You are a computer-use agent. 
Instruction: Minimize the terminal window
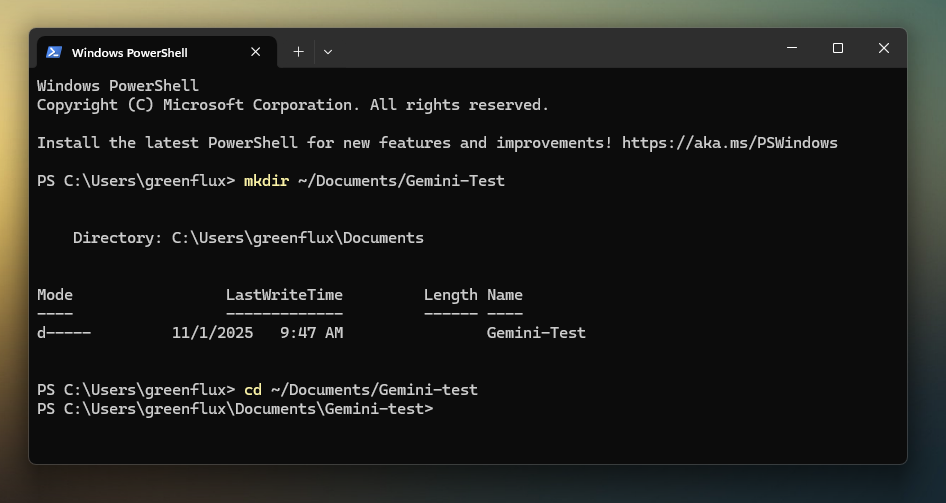(x=792, y=48)
